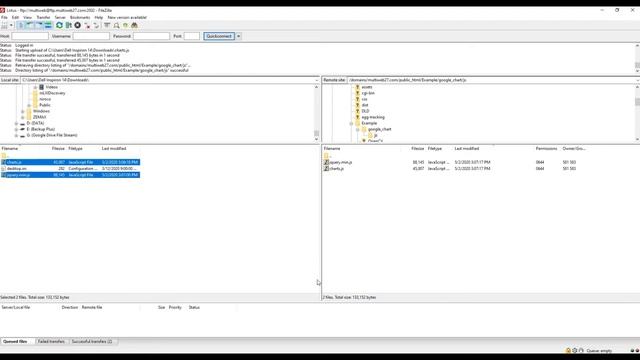Image resolution: width=640 pixels, height=360 pixels.
Task: Click the Quickconnect button
Action: 219,36
